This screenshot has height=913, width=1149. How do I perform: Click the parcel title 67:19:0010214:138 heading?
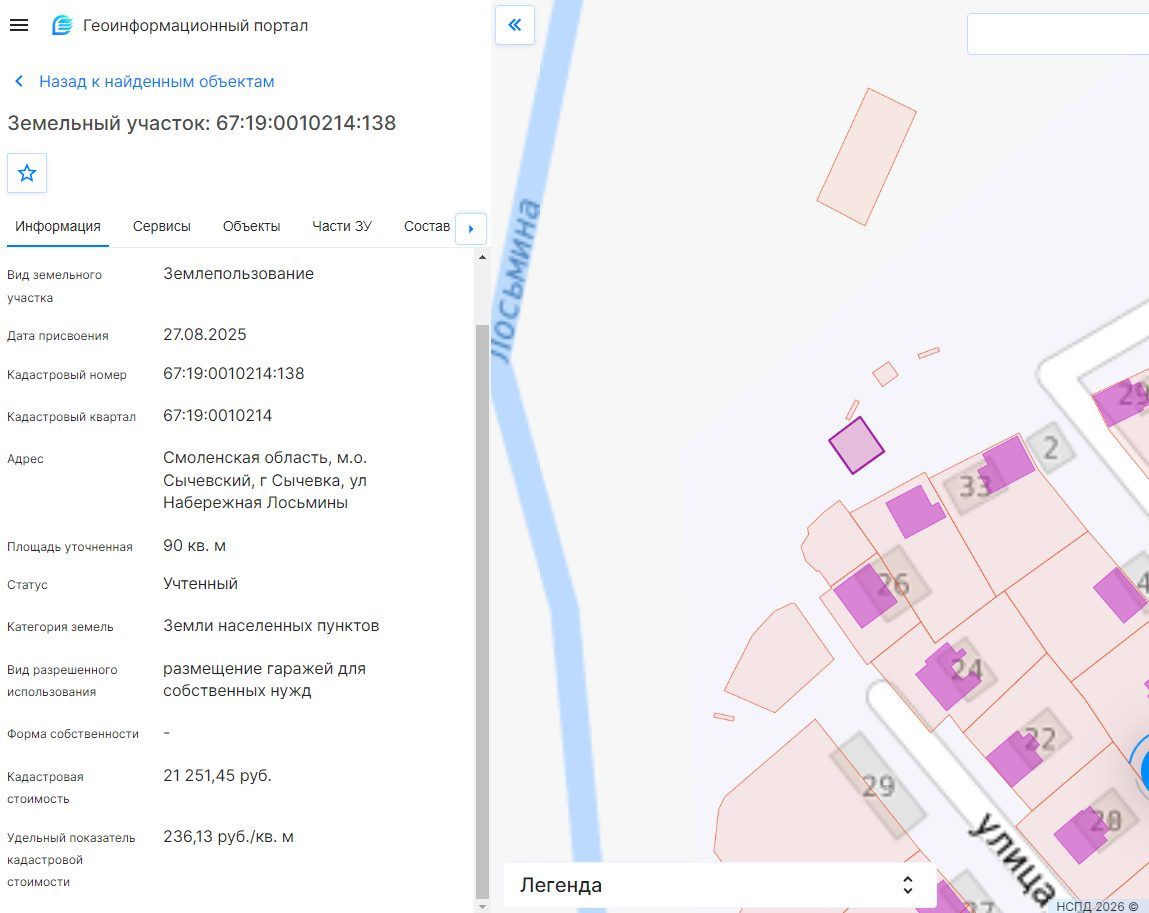coord(202,123)
